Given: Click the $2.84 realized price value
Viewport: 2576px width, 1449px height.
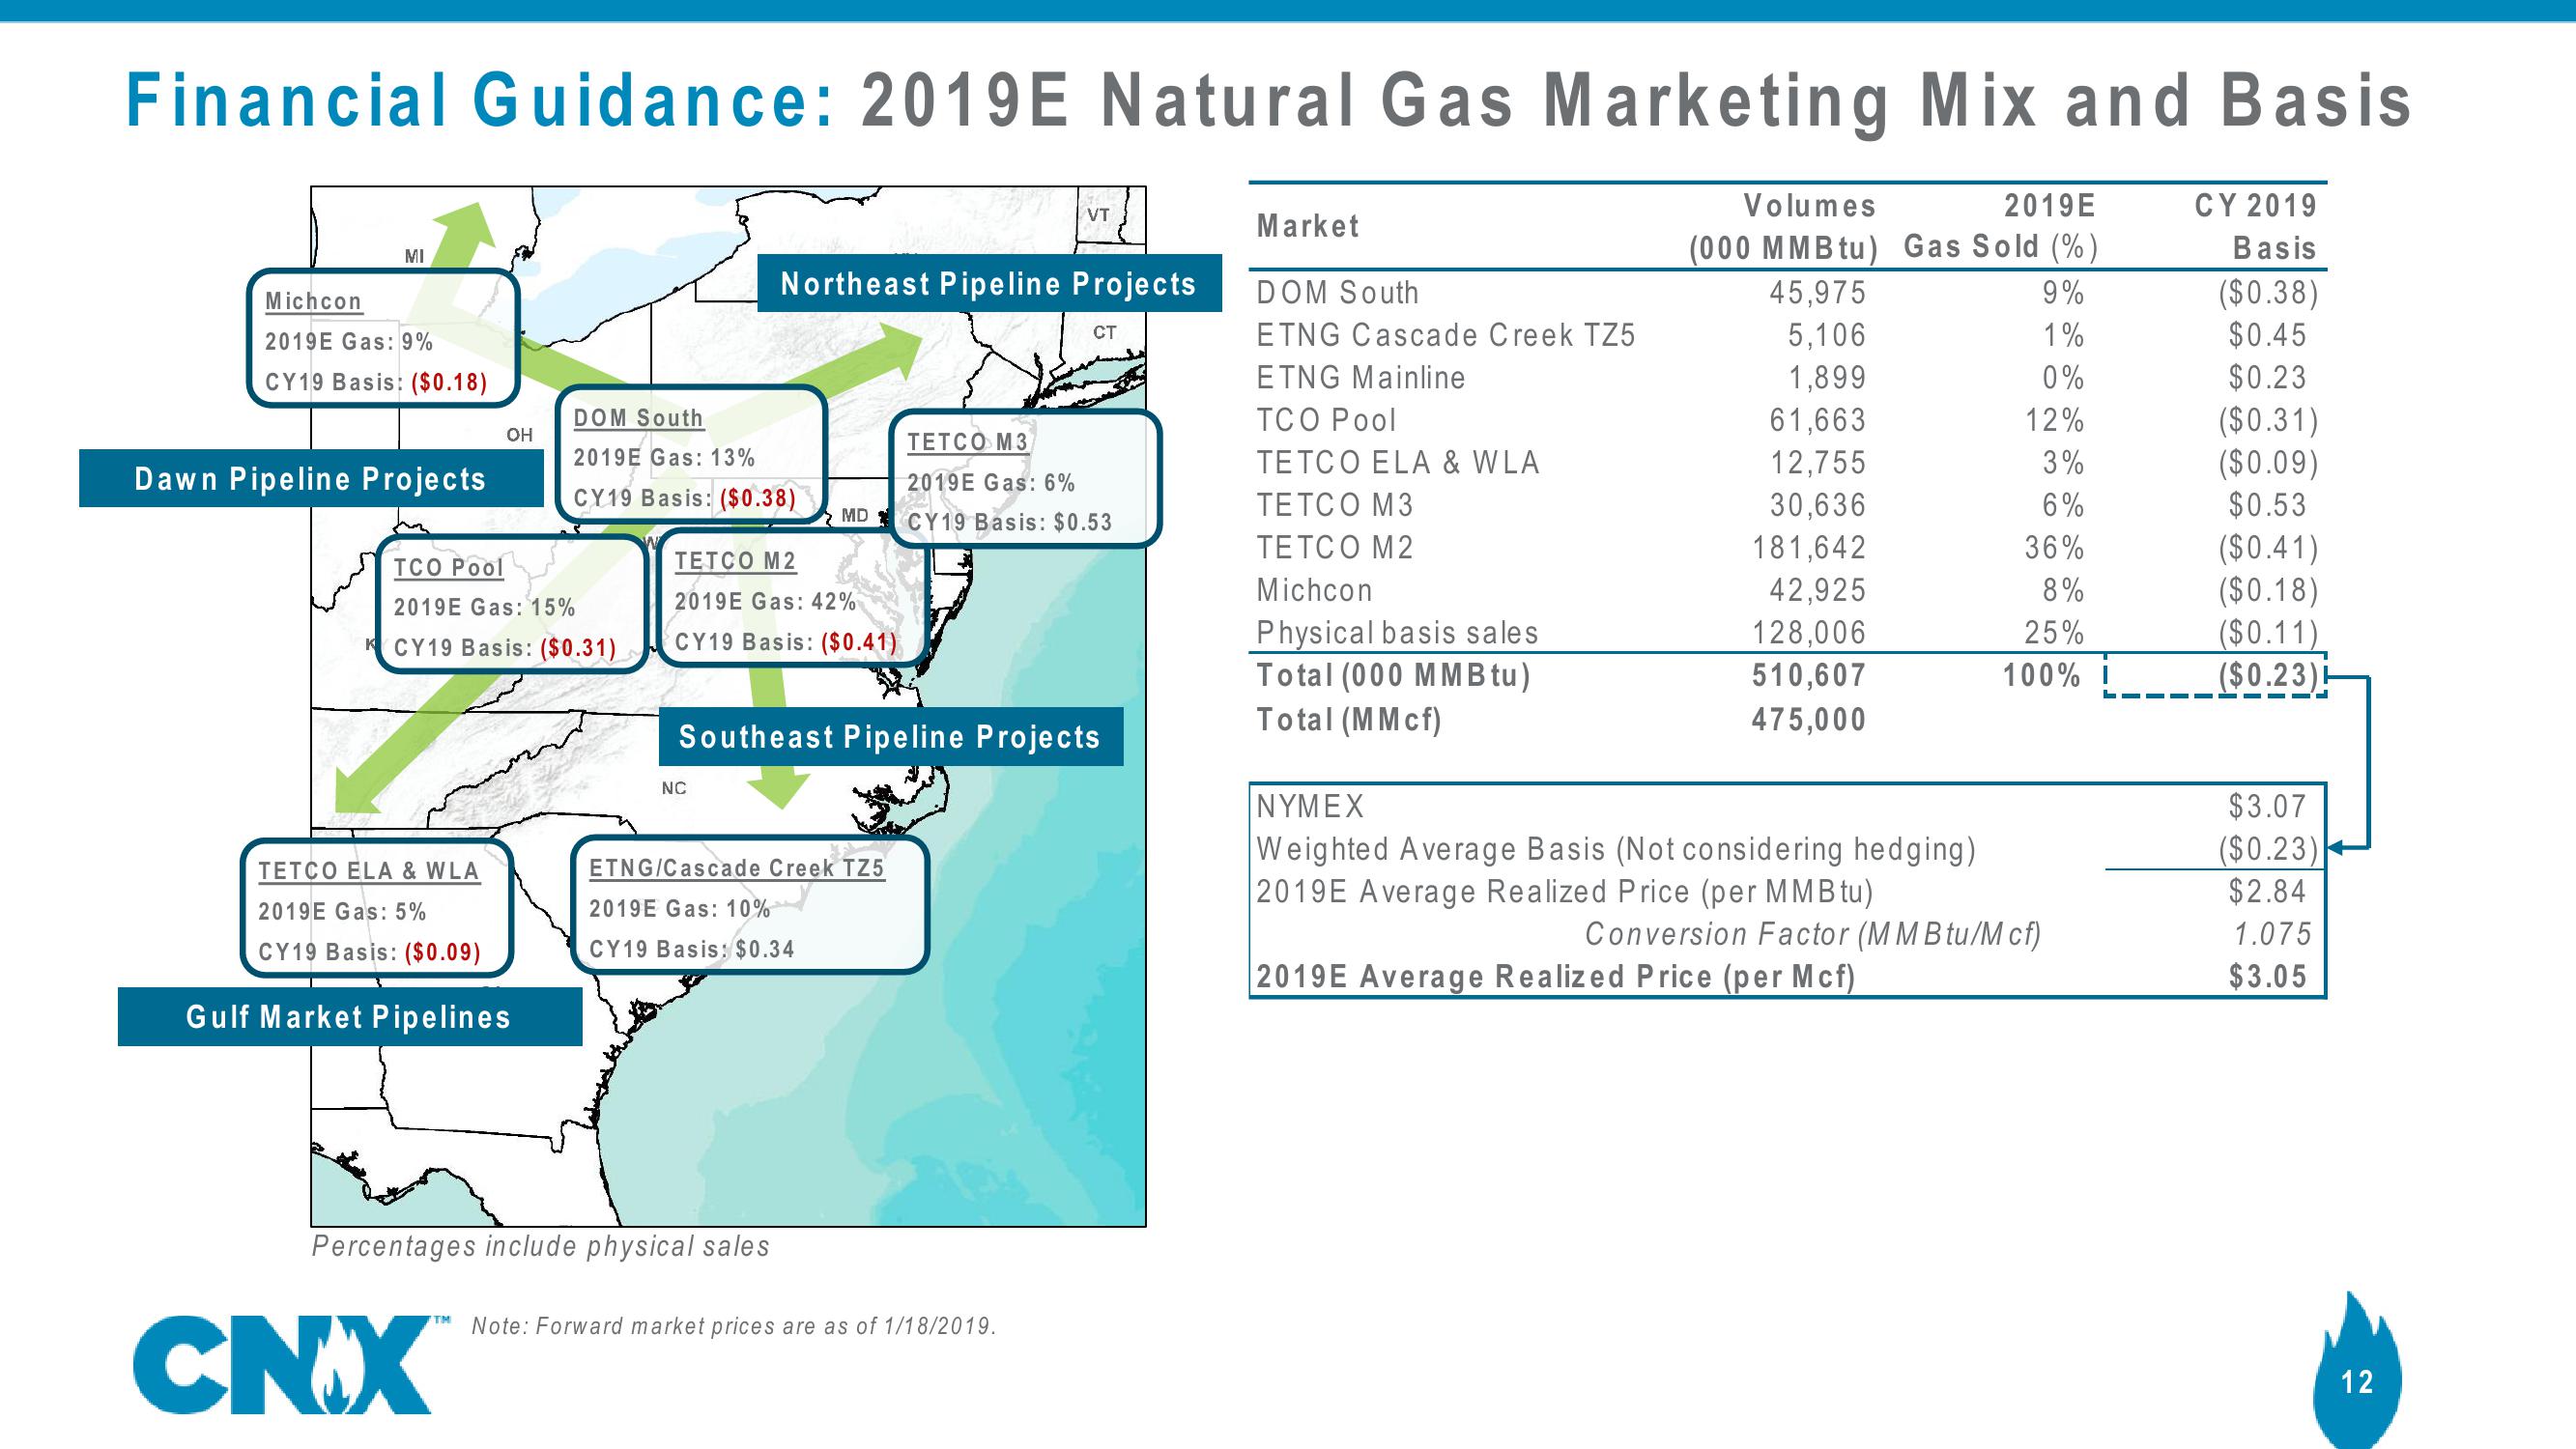Looking at the screenshot, I should point(2267,890).
